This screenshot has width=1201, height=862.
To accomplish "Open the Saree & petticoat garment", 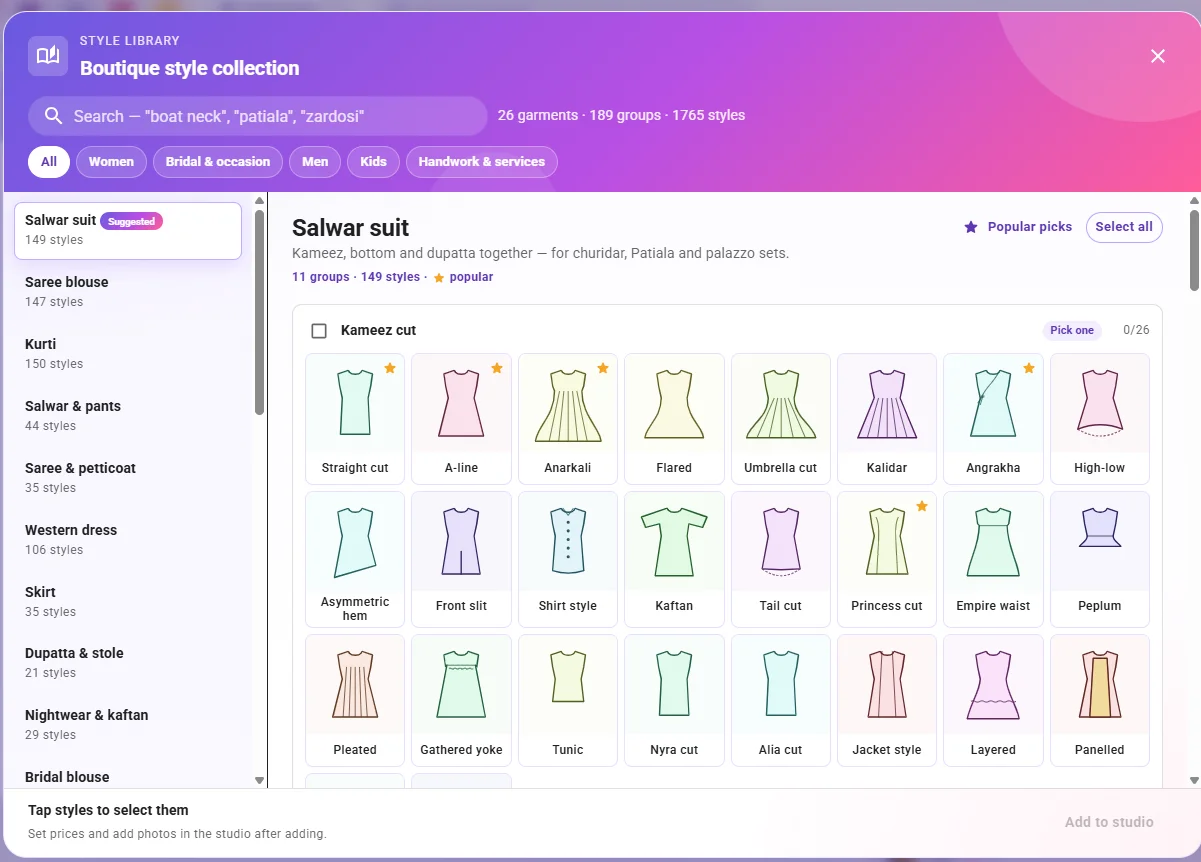I will pyautogui.click(x=128, y=478).
